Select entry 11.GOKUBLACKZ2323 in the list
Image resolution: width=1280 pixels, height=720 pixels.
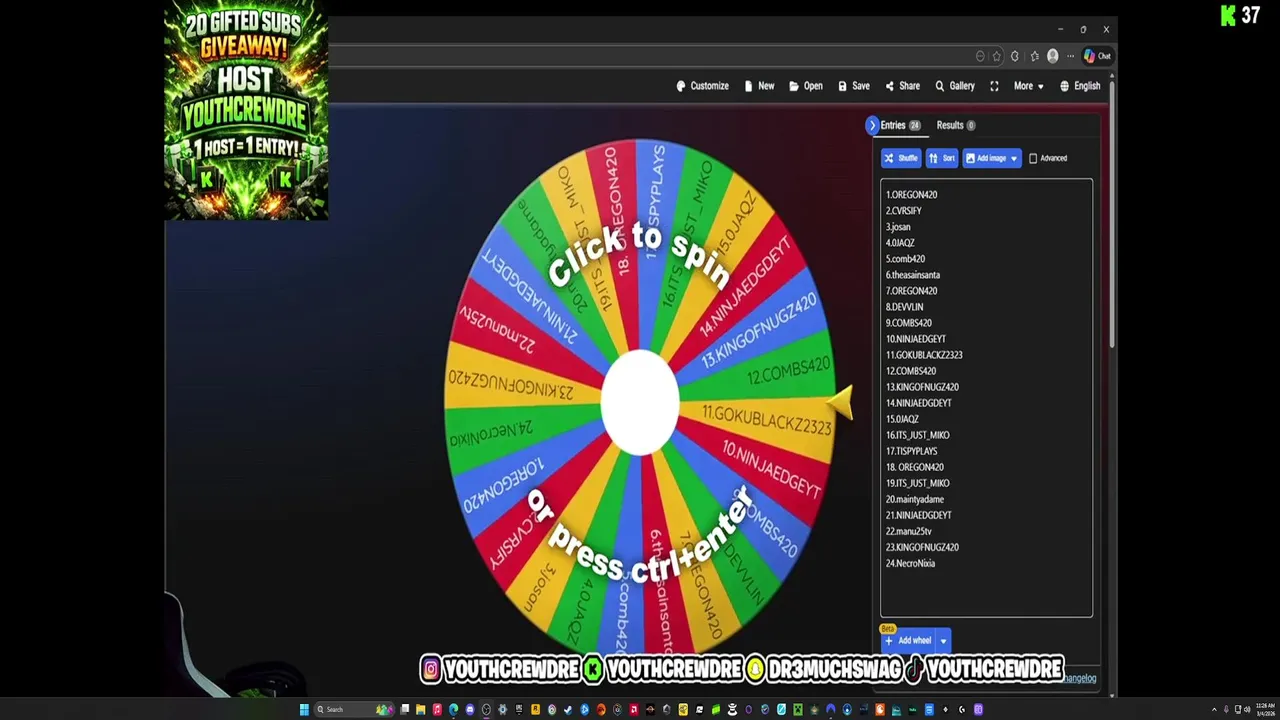pos(924,355)
